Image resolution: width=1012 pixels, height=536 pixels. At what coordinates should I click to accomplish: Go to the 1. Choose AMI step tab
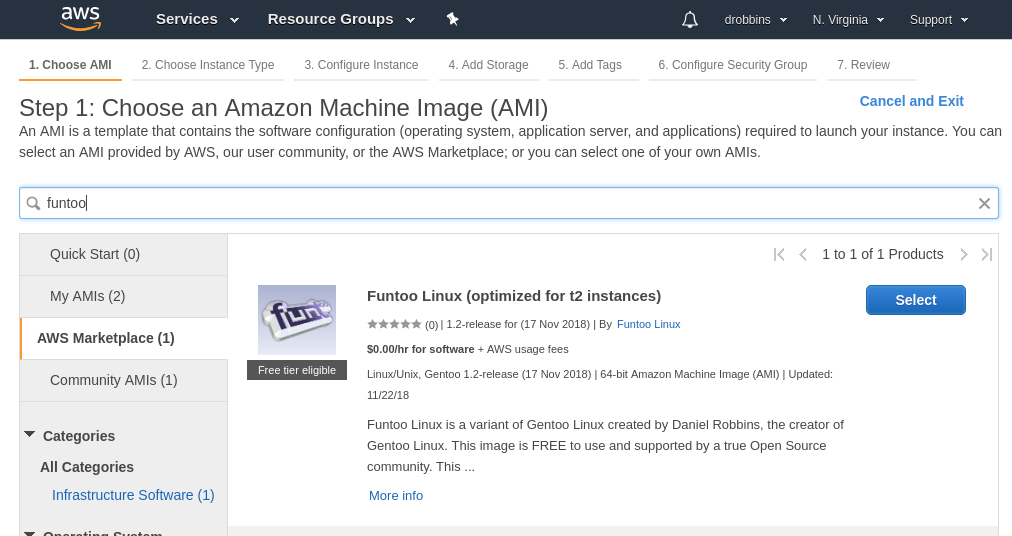[x=70, y=65]
